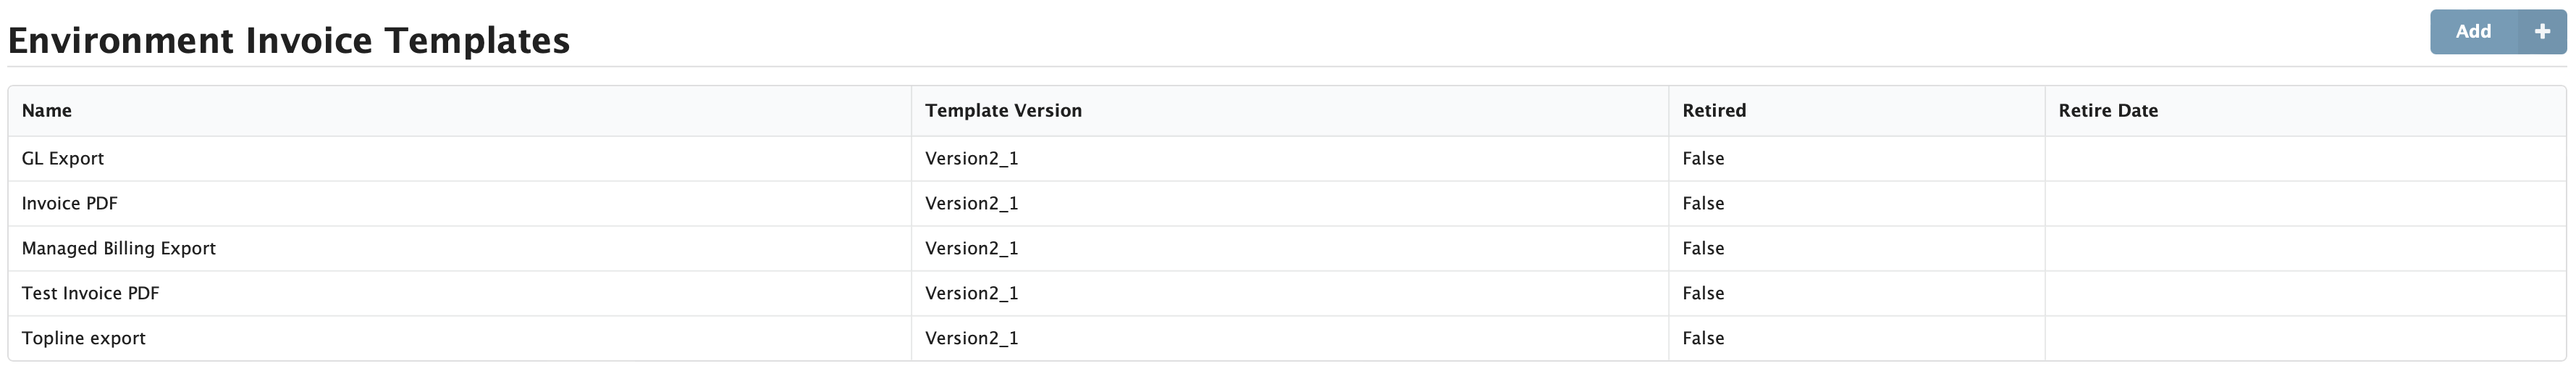The width and height of the screenshot is (2576, 374).
Task: Click Retired value False for Test Invoice PDF
Action: (1703, 294)
